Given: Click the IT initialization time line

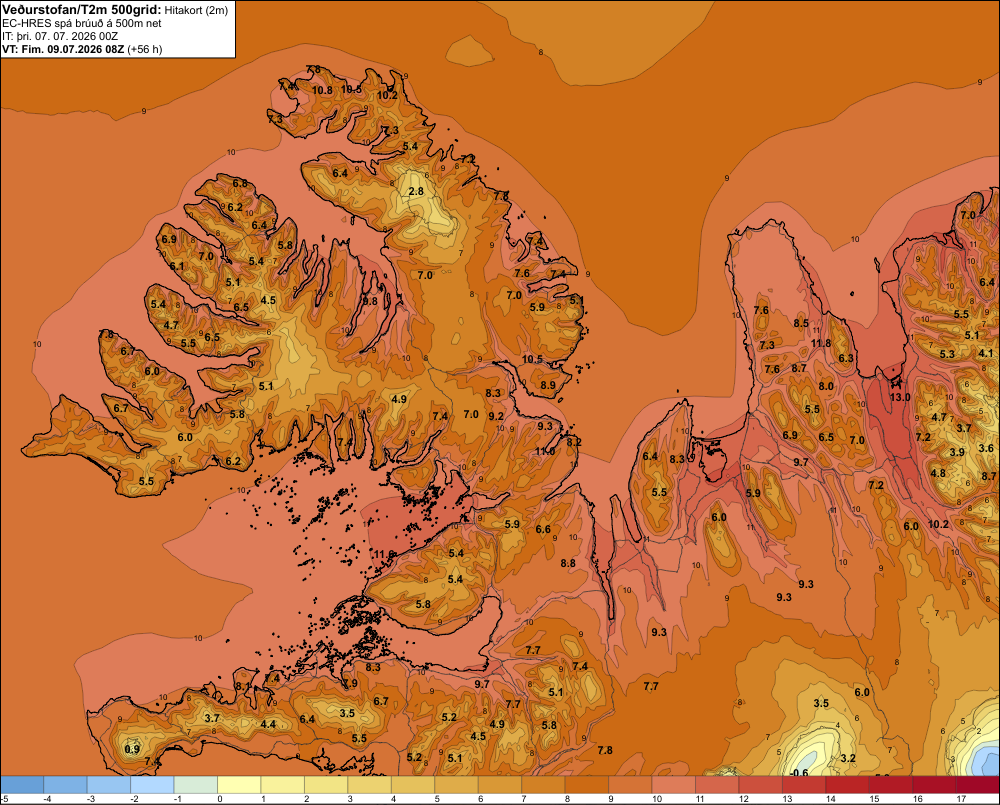Looking at the screenshot, I should click(x=60, y=36).
